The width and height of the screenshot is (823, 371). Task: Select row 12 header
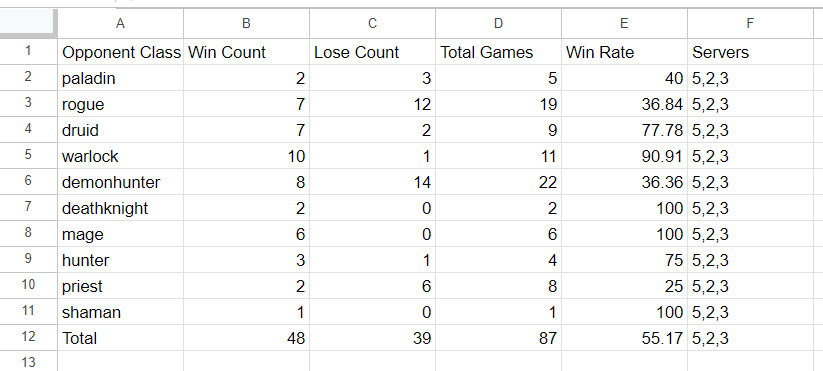(28, 338)
